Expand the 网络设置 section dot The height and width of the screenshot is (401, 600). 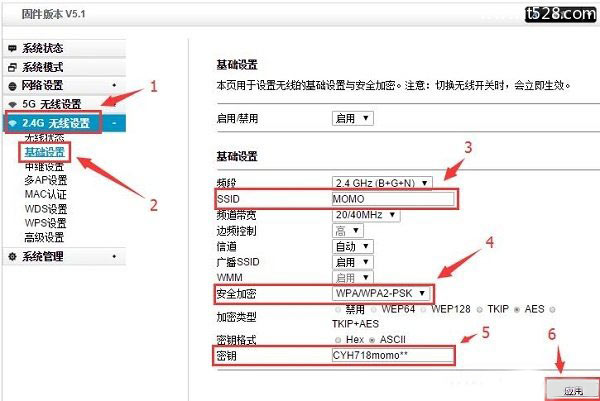coord(114,85)
